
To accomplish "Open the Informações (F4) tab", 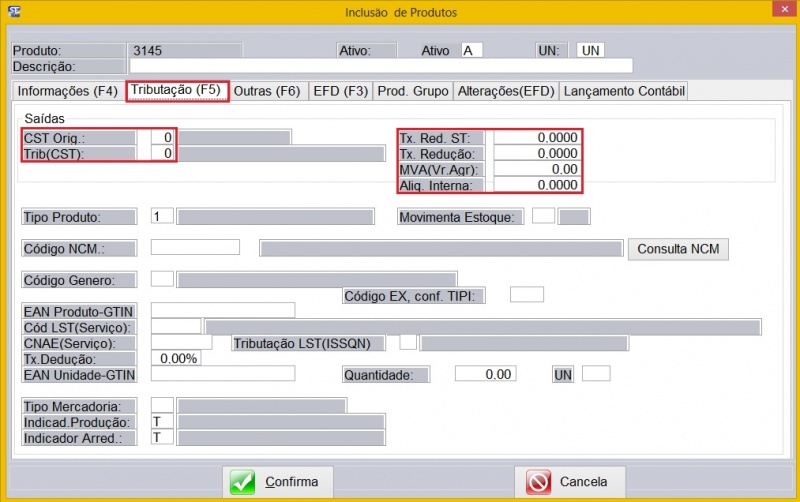I will [x=68, y=91].
